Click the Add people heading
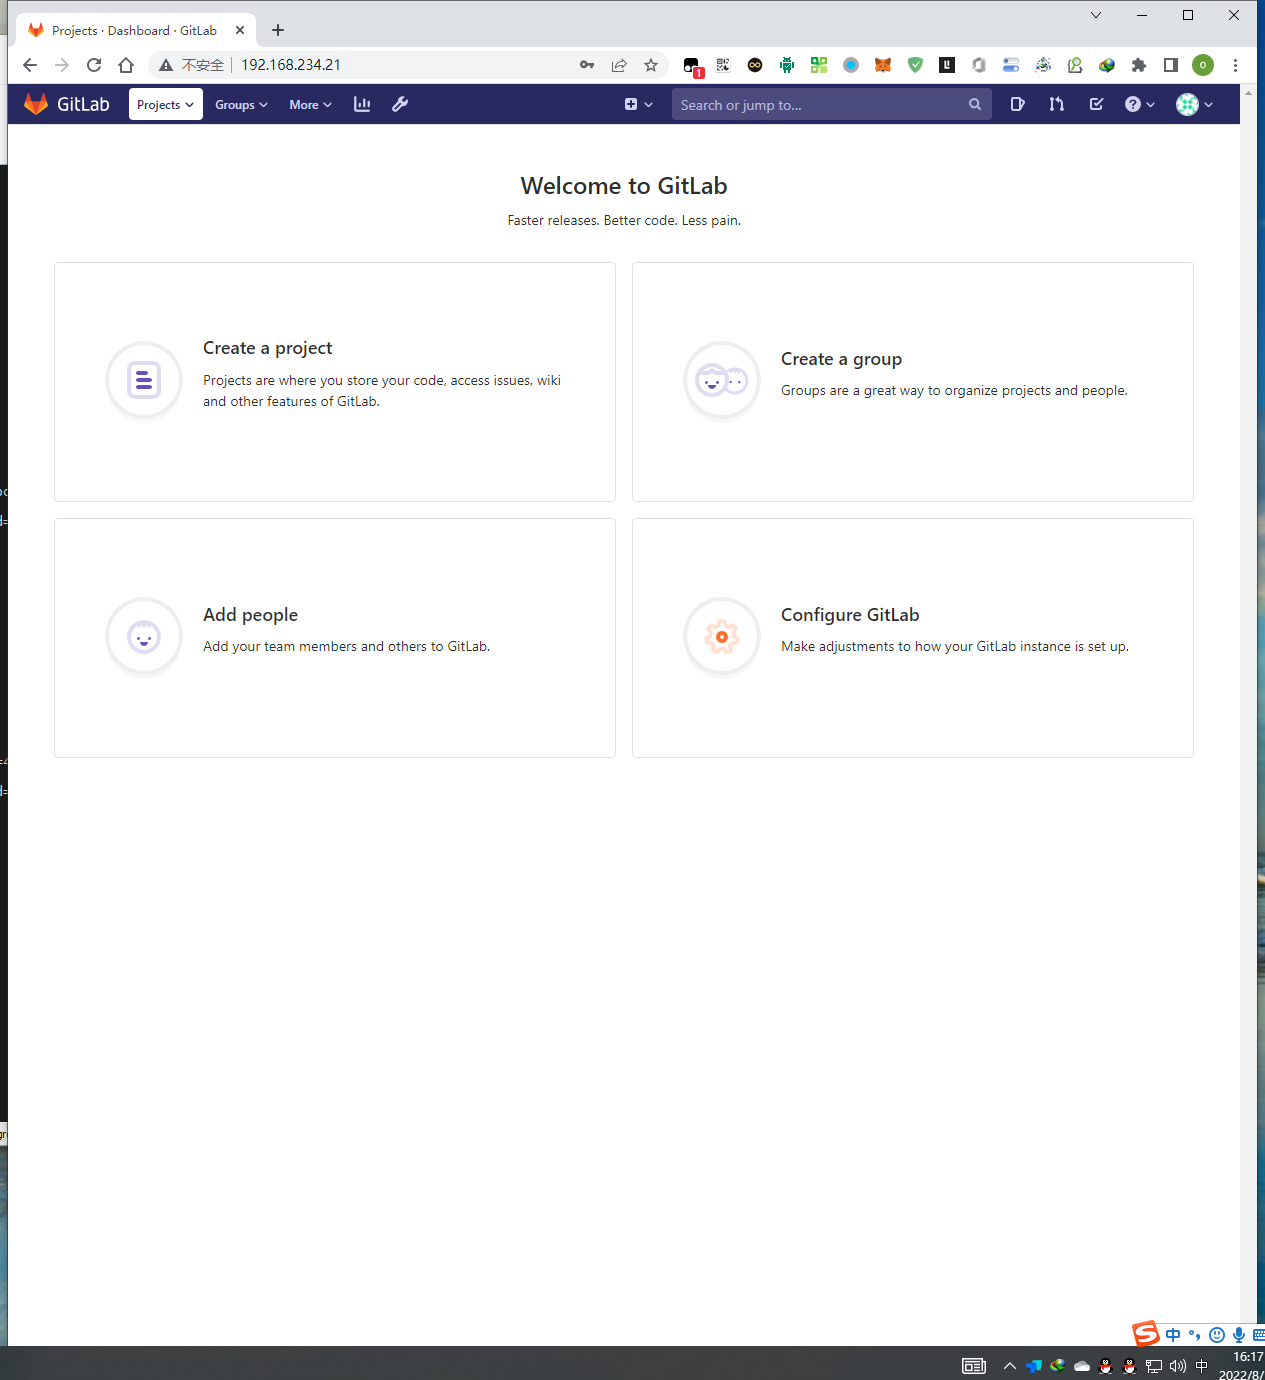 tap(250, 615)
